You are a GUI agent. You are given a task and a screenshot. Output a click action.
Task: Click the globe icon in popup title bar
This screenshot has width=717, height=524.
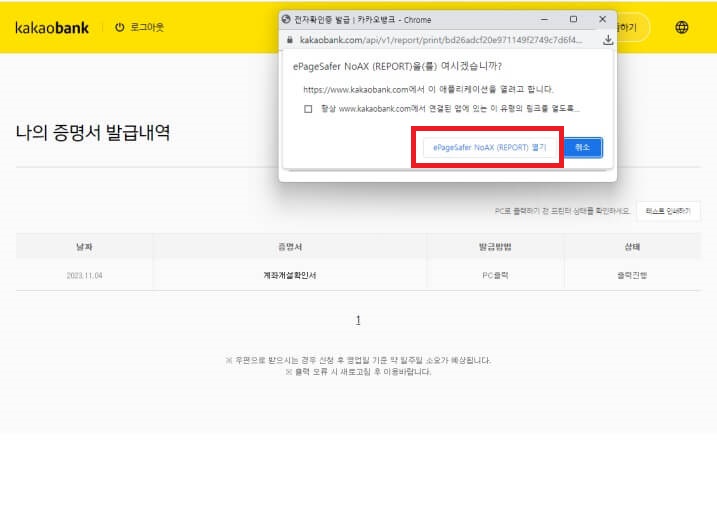pyautogui.click(x=286, y=19)
